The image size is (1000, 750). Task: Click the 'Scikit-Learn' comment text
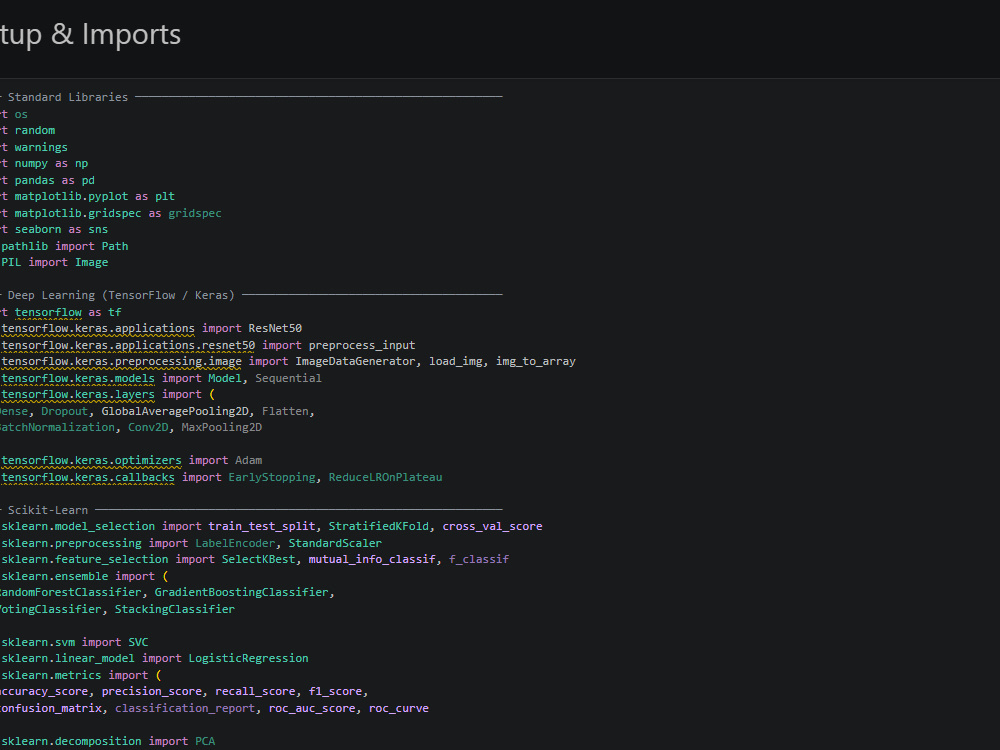pos(48,510)
